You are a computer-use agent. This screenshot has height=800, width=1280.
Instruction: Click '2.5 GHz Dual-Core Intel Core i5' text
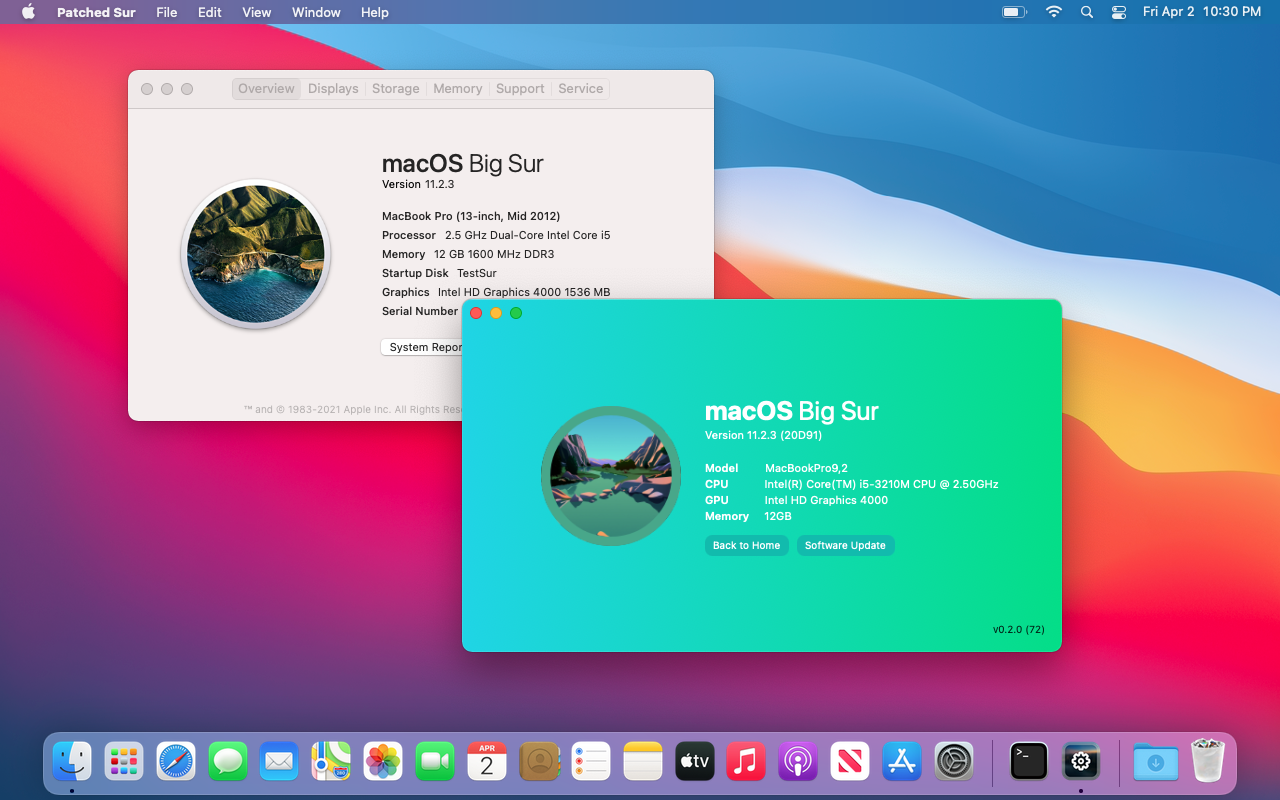click(527, 235)
